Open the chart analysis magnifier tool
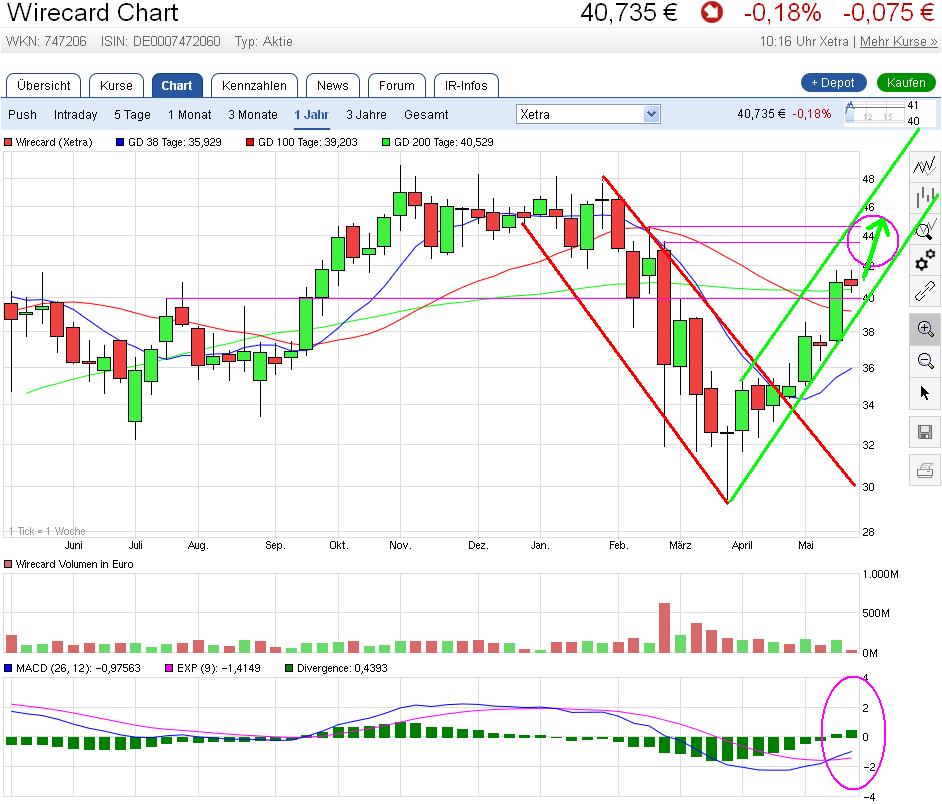This screenshot has width=942, height=804. tap(925, 230)
